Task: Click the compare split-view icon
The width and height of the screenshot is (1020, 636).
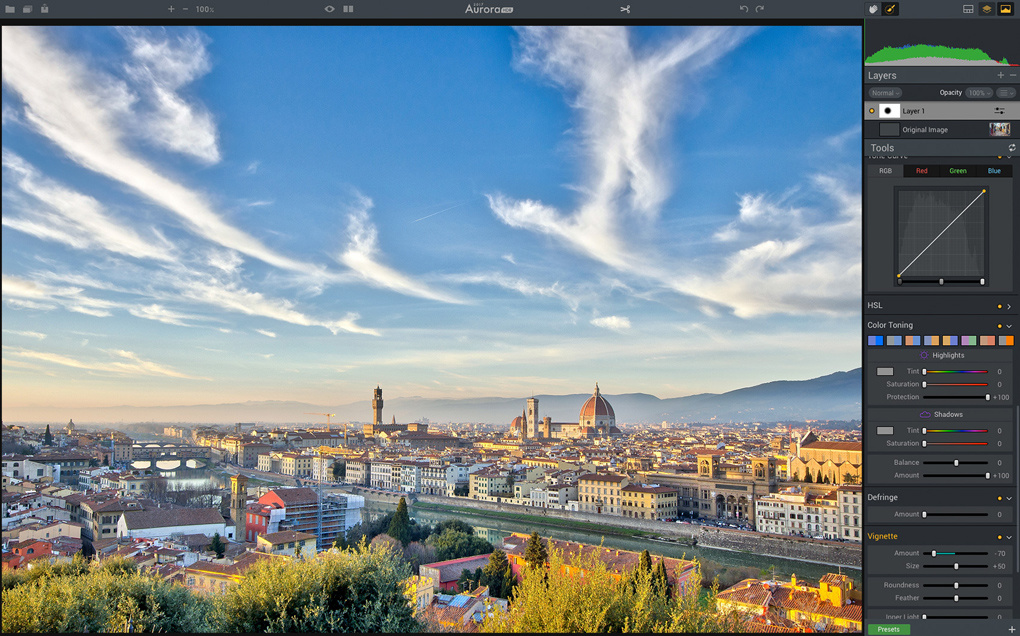Action: coord(348,9)
